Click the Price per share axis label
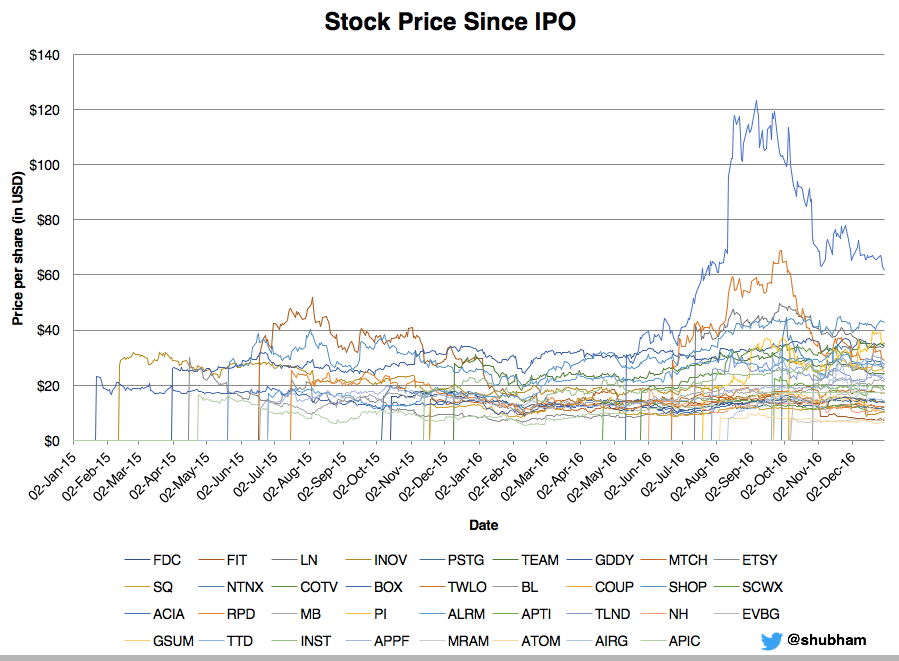 17,248
